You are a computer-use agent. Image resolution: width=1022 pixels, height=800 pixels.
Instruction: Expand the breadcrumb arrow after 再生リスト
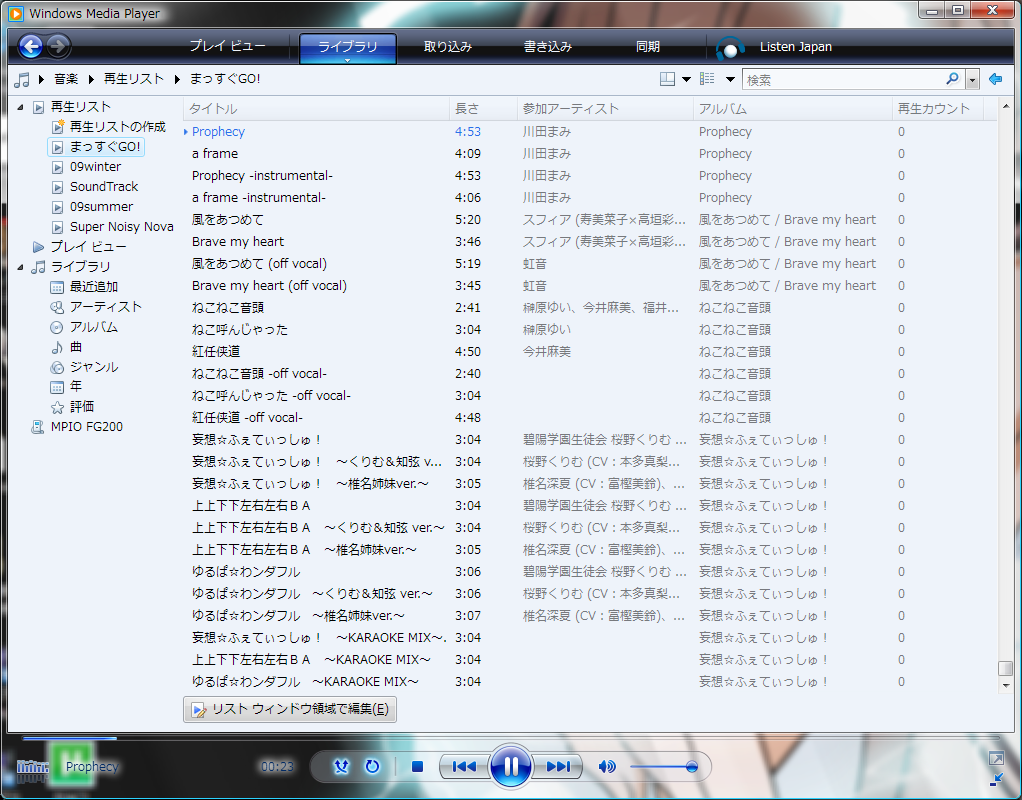(177, 79)
